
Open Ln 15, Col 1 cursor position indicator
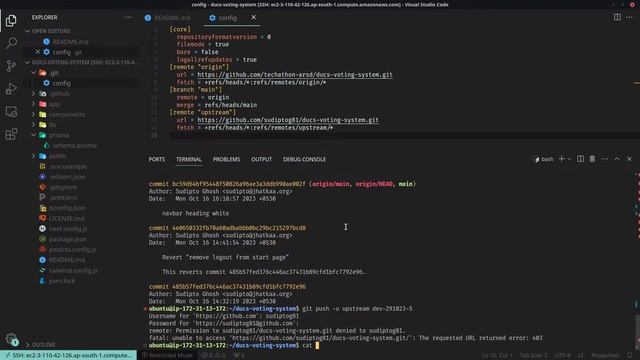[x=496, y=356]
